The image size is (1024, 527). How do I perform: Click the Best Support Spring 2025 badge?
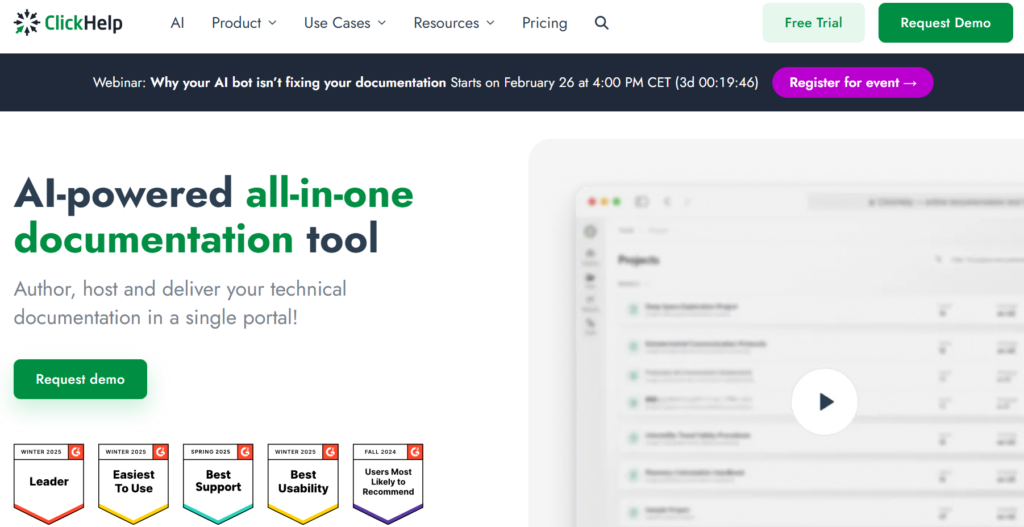tap(218, 483)
